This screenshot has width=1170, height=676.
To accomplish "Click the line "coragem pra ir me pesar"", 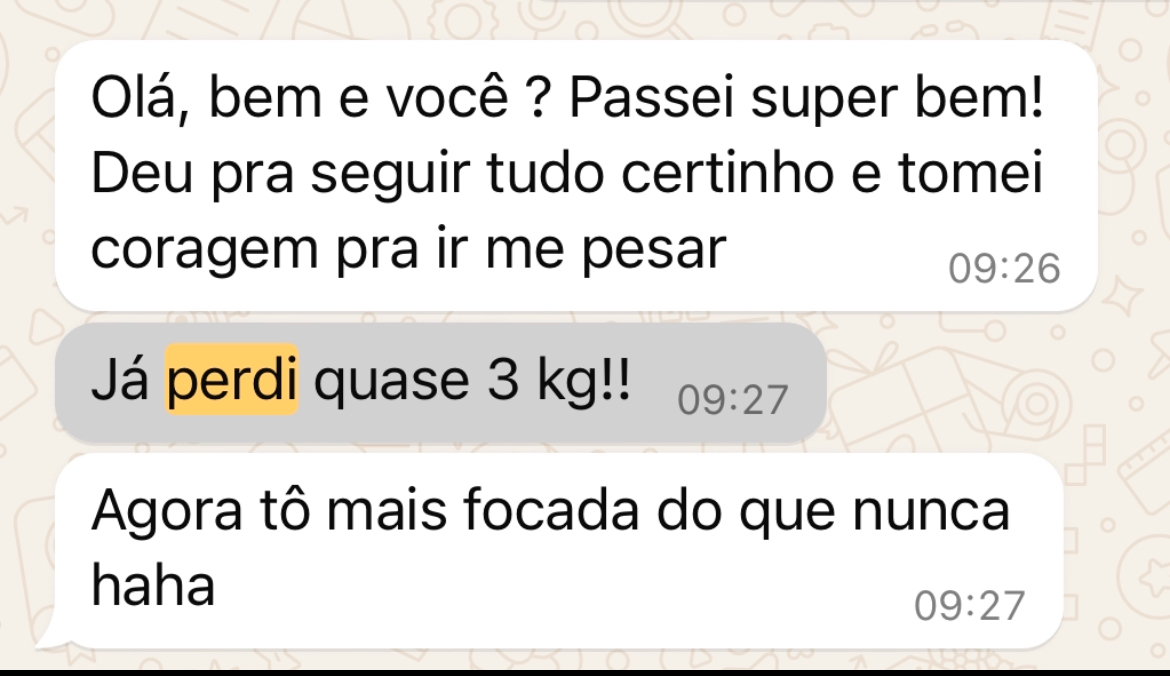I will (x=408, y=250).
